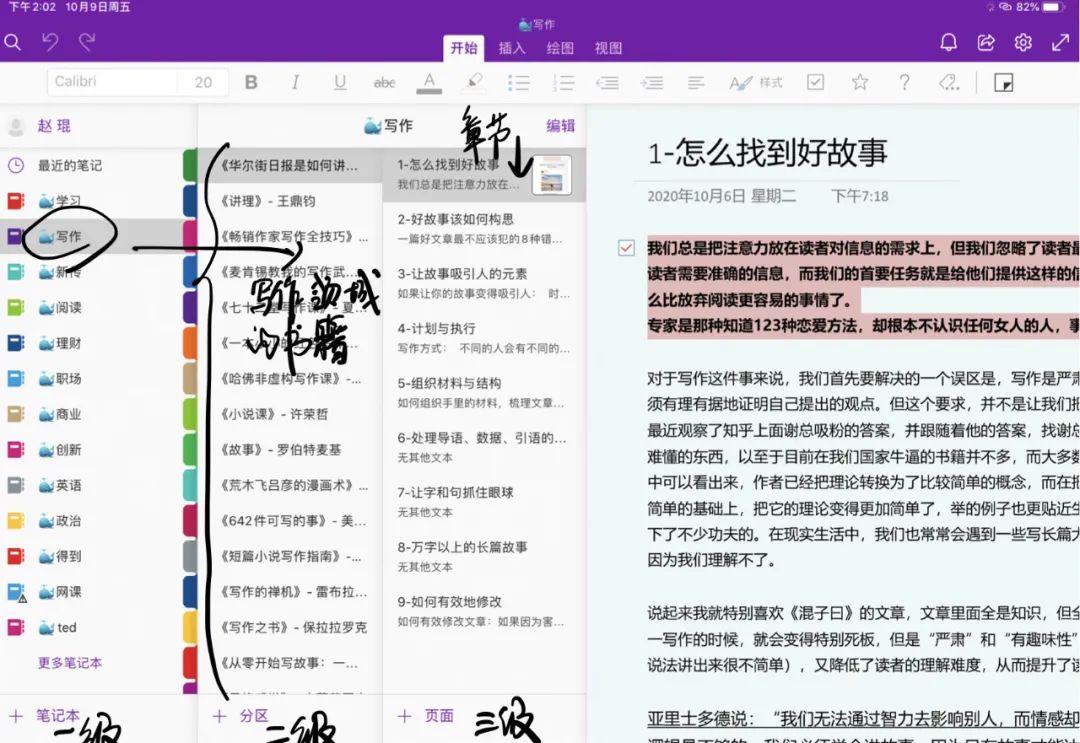Tap the 编辑 Edit button
This screenshot has width=1080, height=743.
[561, 125]
